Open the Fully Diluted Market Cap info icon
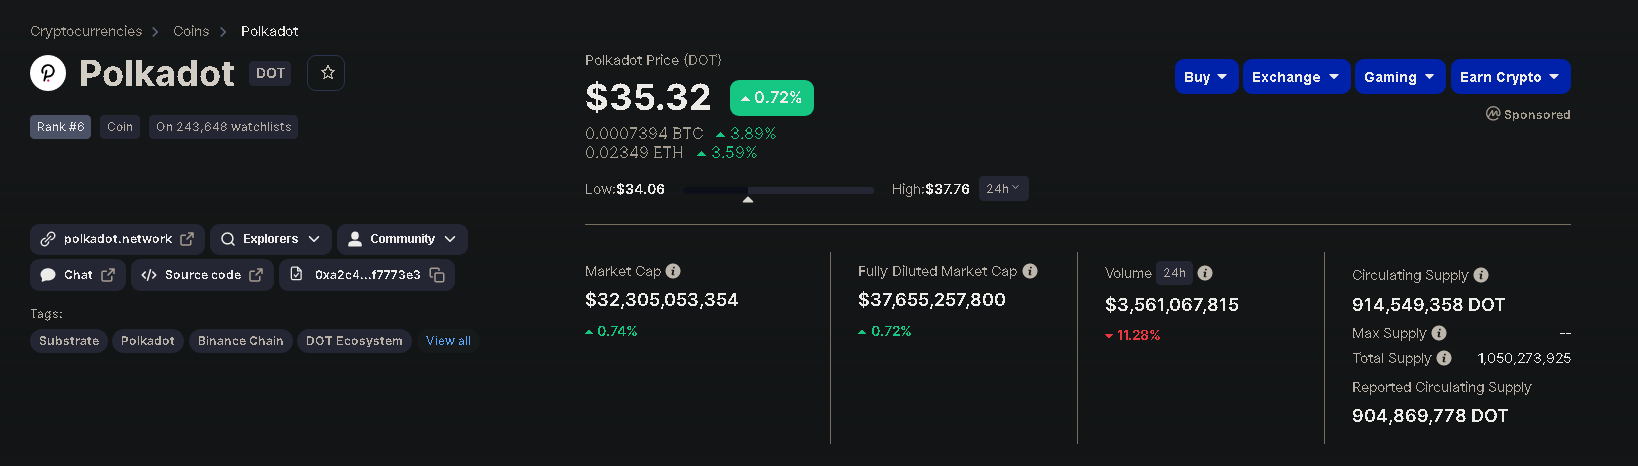 click(1030, 271)
